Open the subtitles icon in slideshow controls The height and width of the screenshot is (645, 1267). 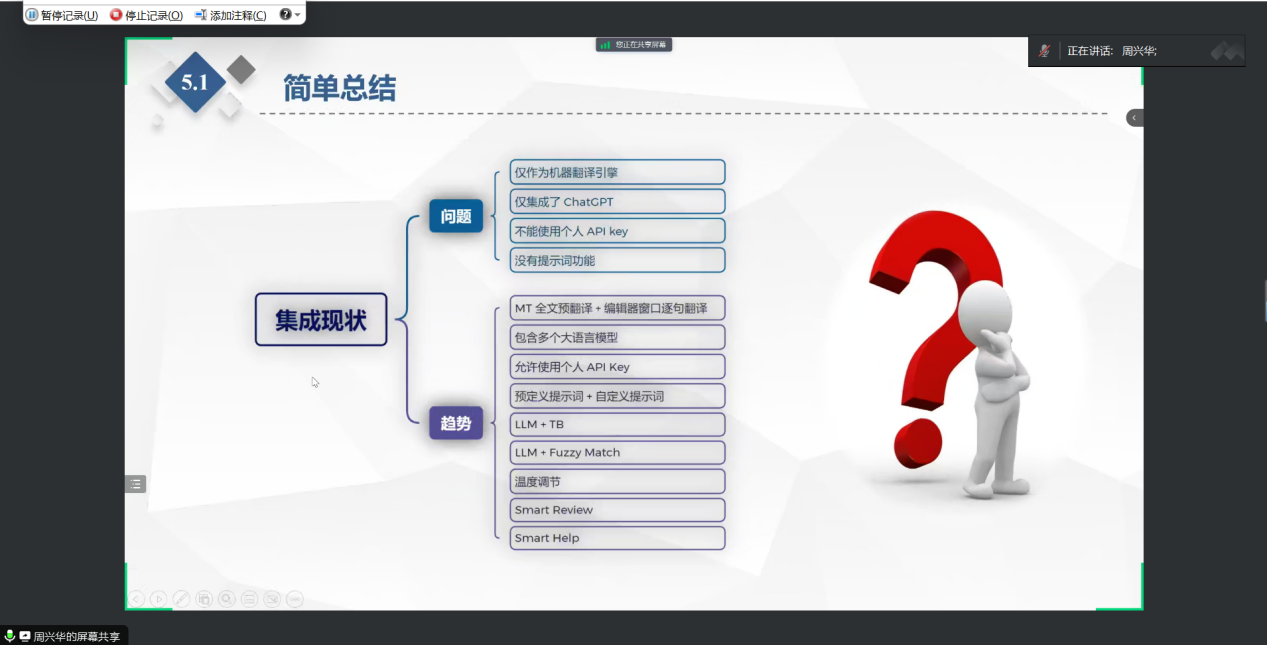249,599
